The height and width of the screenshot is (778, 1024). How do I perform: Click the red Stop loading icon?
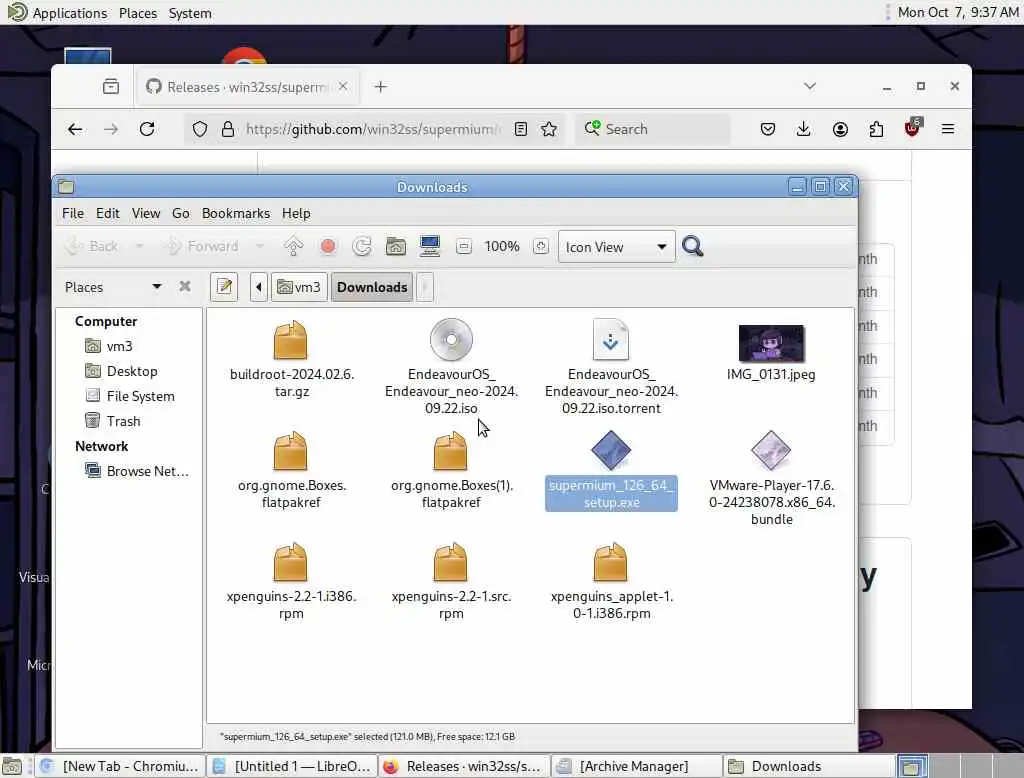(x=328, y=246)
